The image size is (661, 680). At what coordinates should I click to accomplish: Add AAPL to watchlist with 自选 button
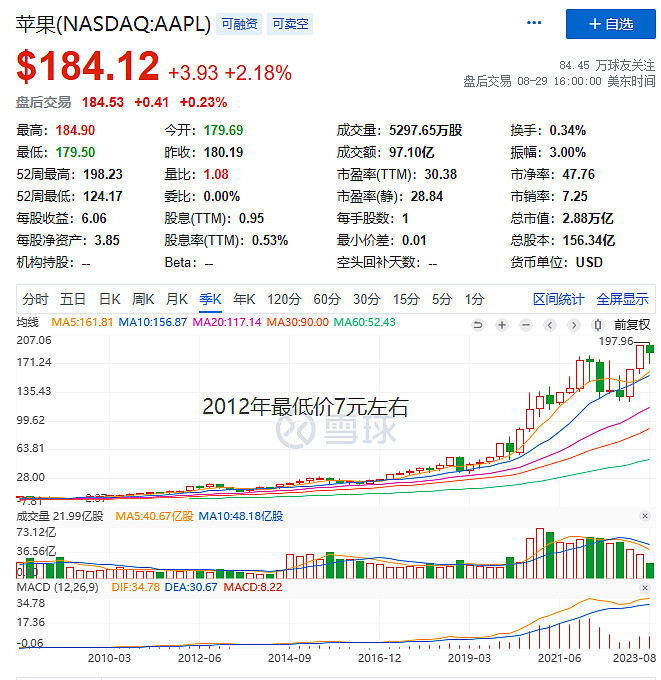[610, 24]
